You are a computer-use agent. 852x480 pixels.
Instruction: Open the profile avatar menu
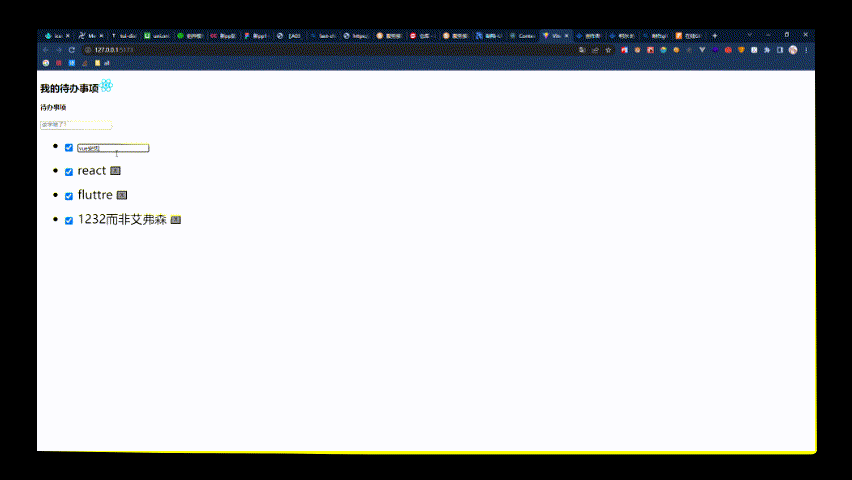coord(793,50)
